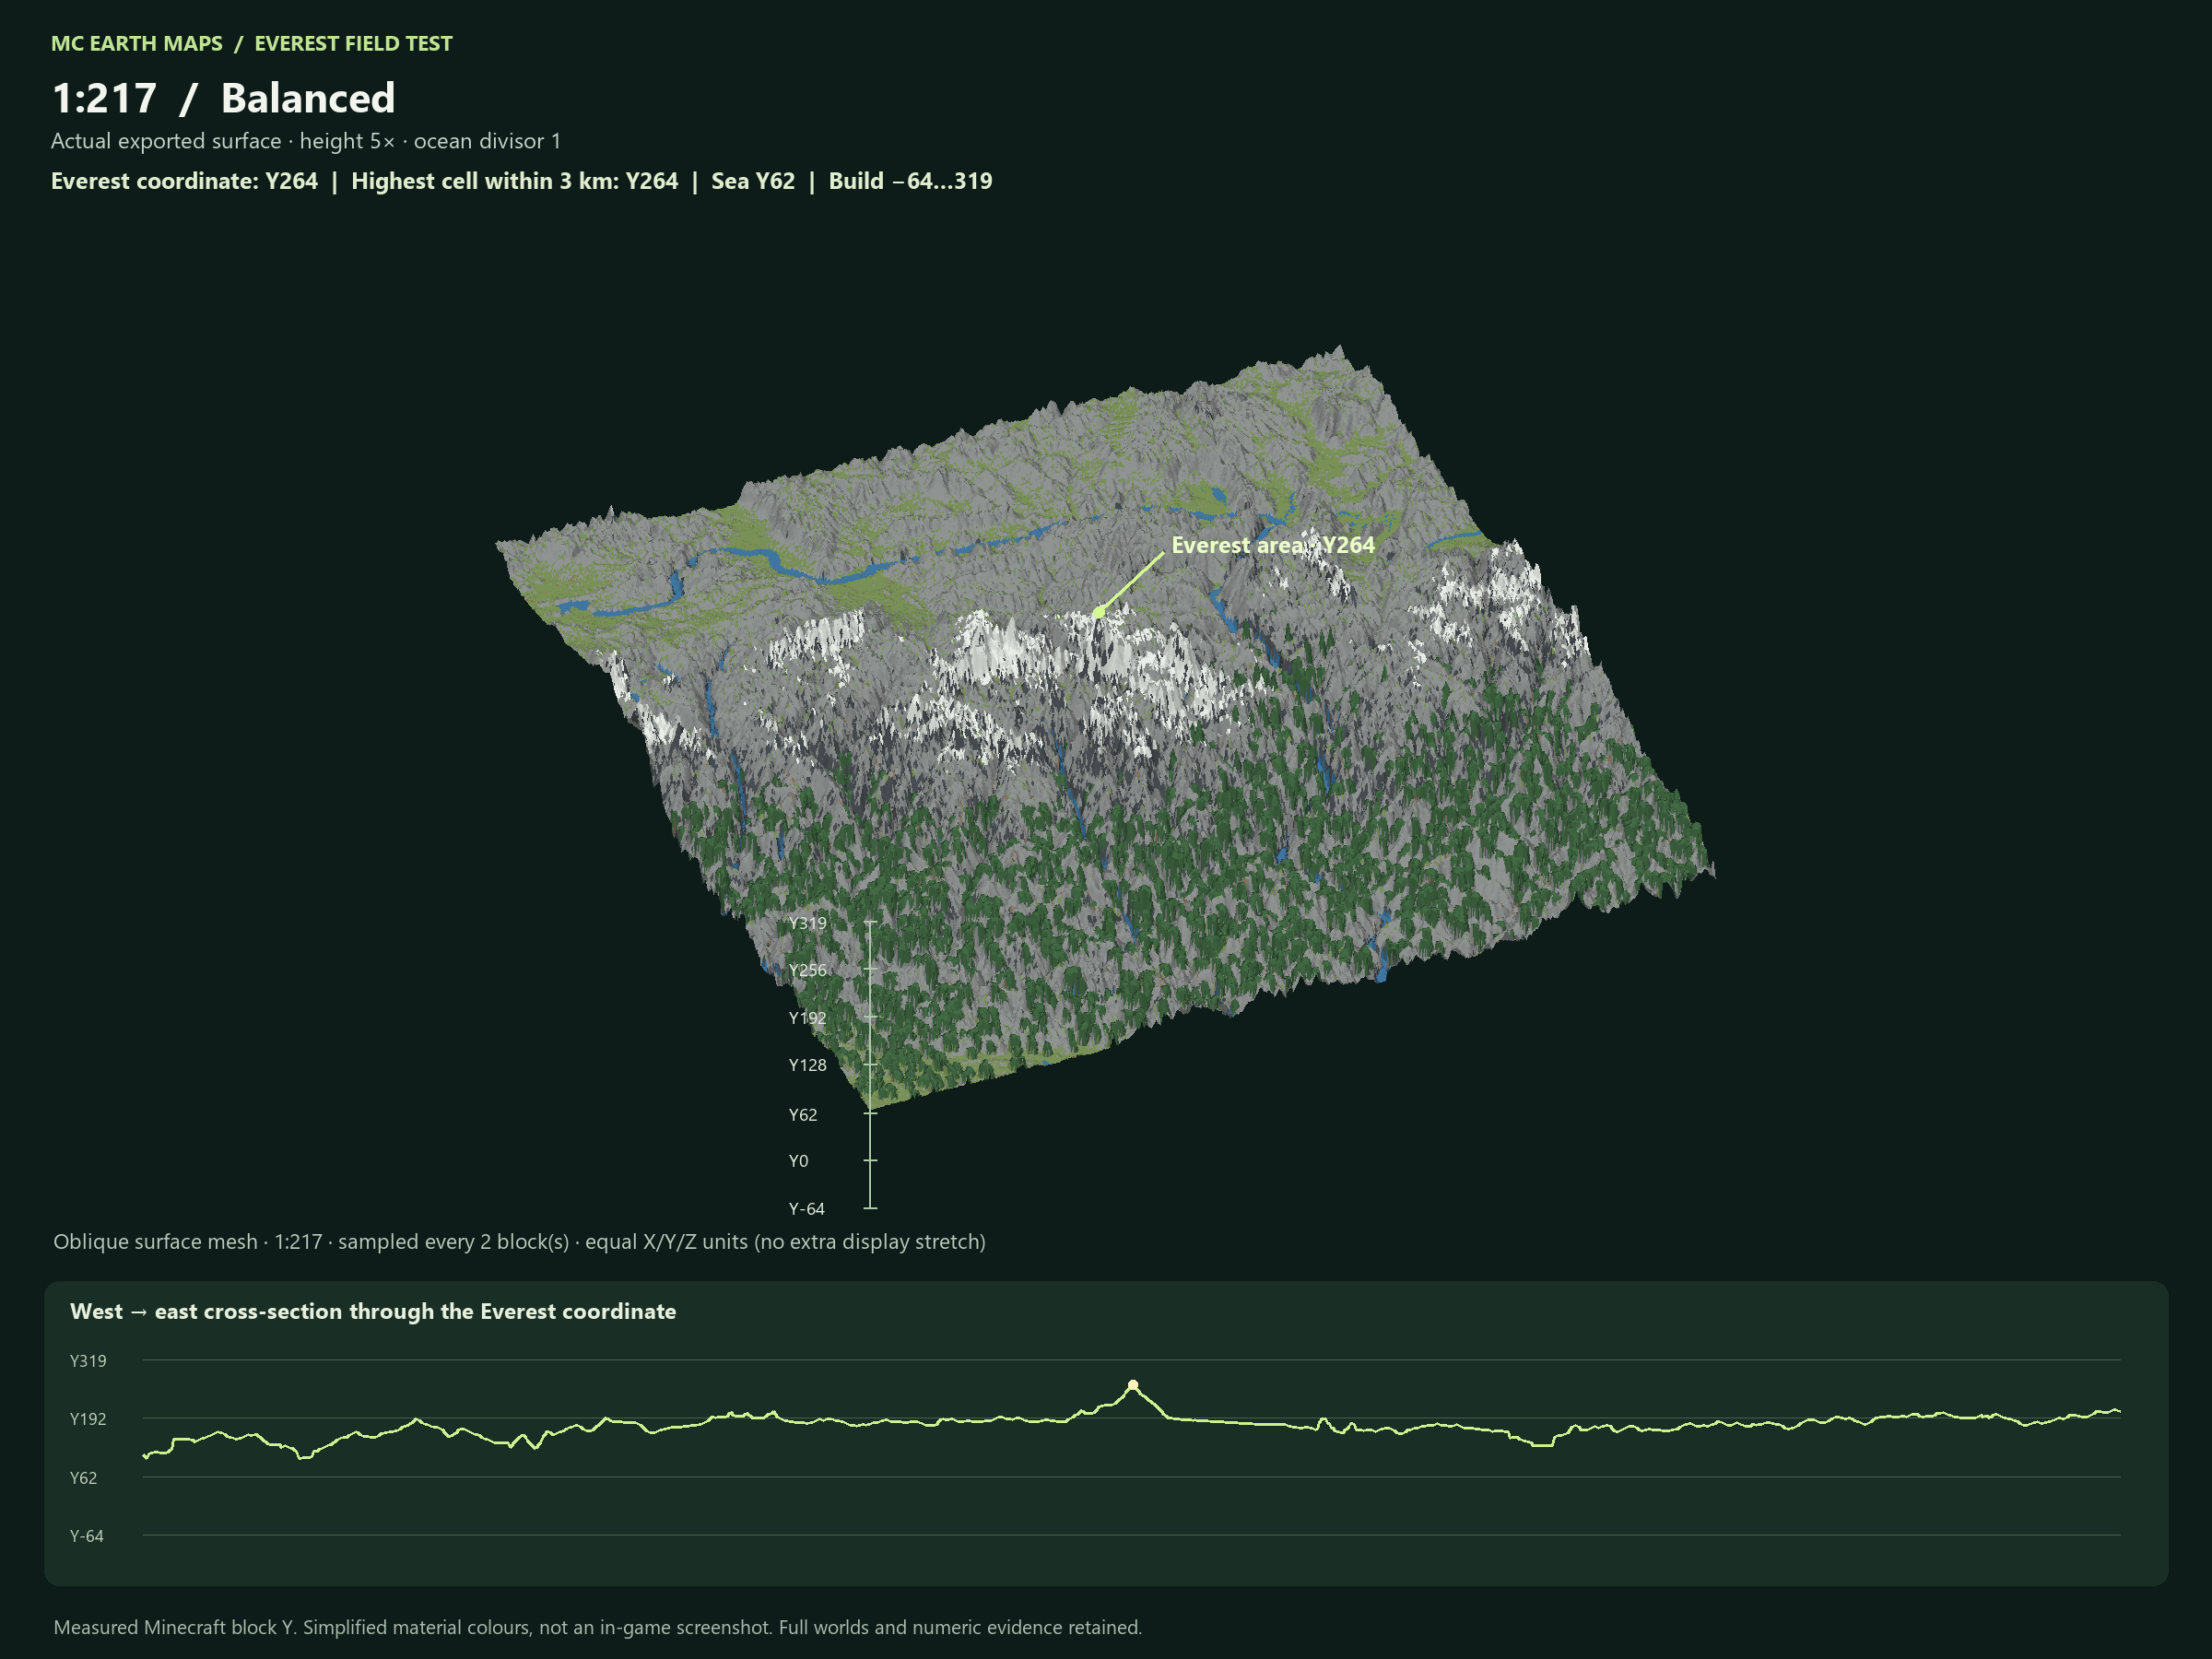The height and width of the screenshot is (1659, 2212).
Task: Select the '1:217 / Balanced' heading
Action: (223, 98)
